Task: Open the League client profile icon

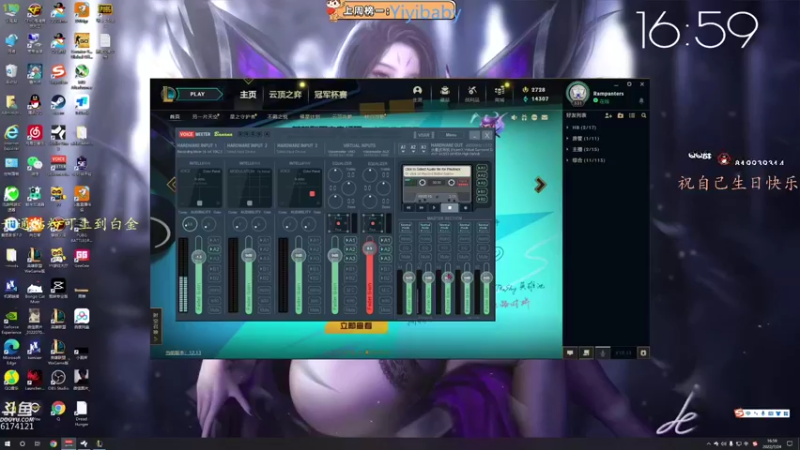Action: [x=417, y=91]
